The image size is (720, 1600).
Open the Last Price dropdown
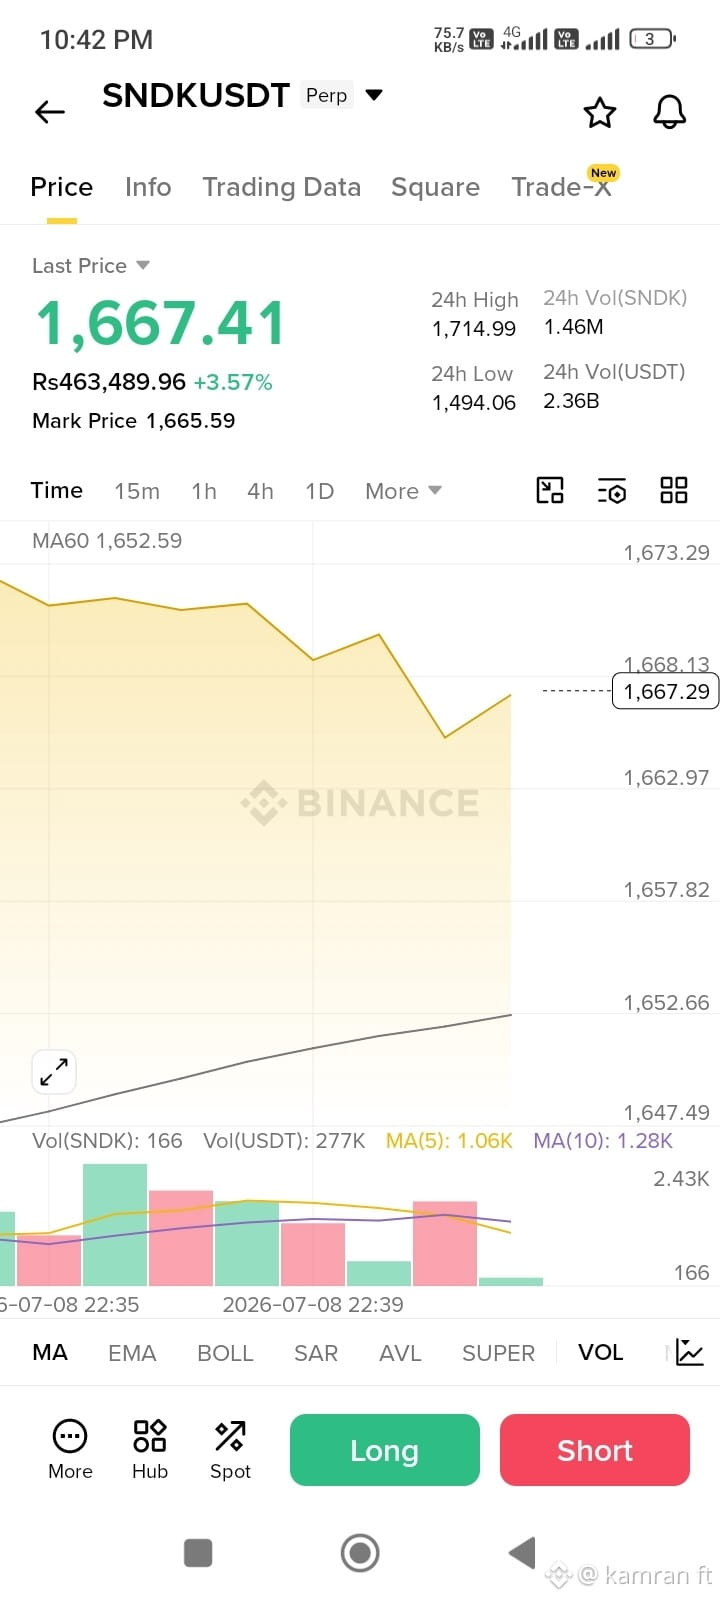pyautogui.click(x=91, y=265)
